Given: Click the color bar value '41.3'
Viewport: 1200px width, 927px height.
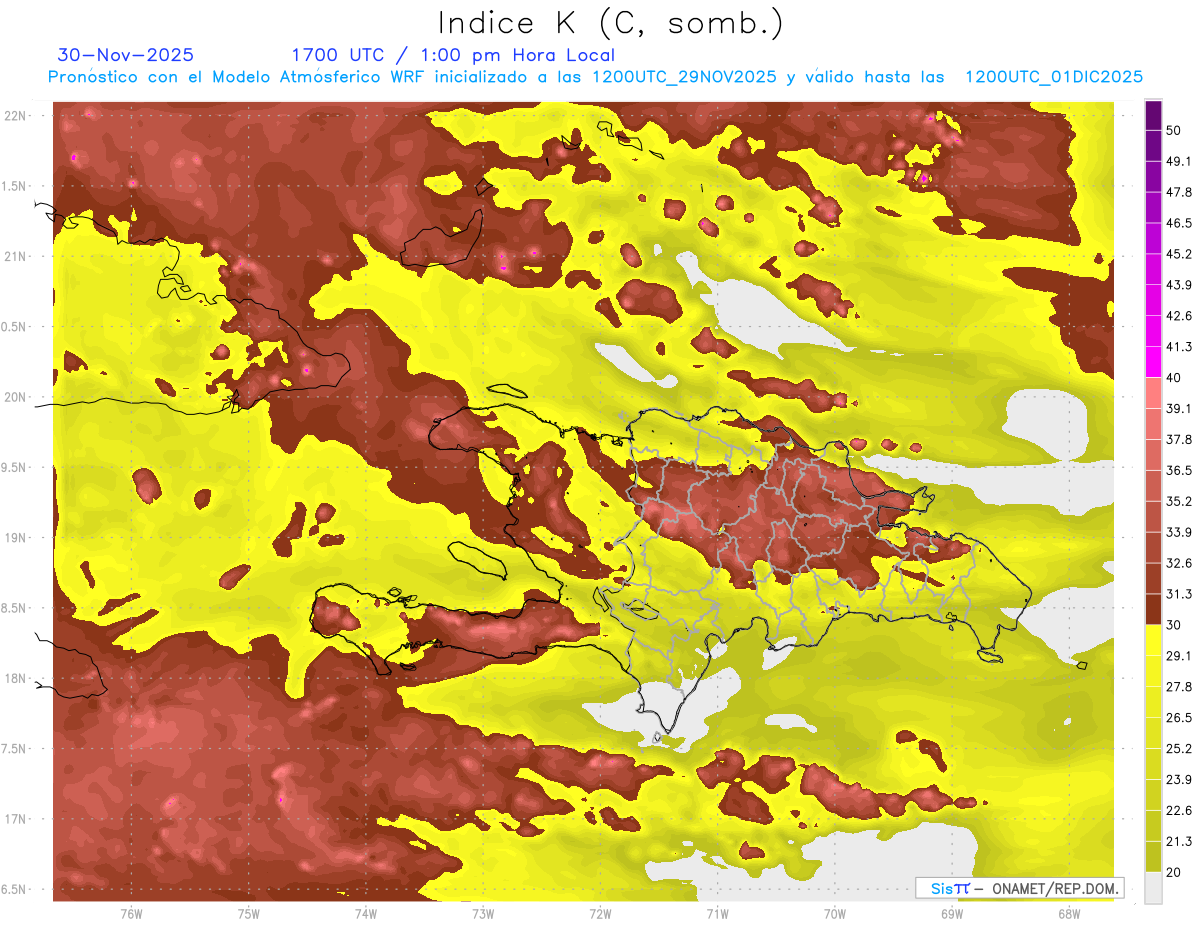Looking at the screenshot, I should tap(1178, 347).
